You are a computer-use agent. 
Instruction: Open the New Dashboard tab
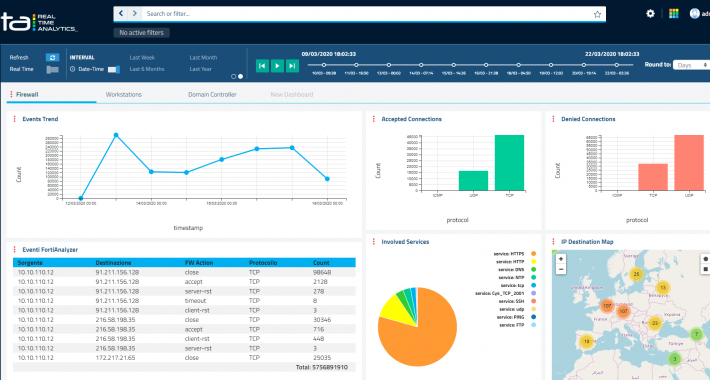click(x=292, y=95)
